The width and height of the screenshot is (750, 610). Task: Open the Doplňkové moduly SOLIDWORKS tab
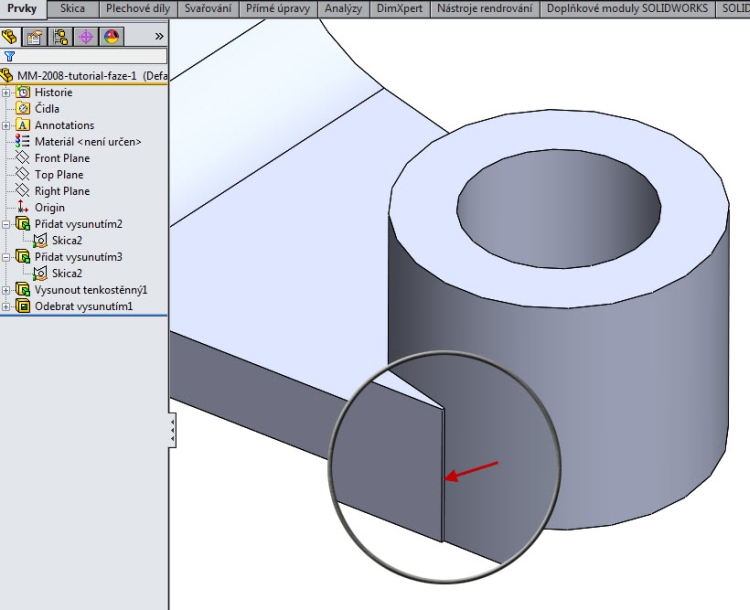pos(628,9)
